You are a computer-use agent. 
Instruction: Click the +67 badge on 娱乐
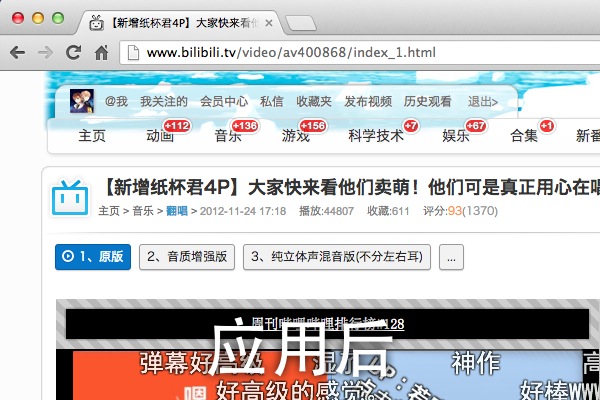coord(476,126)
